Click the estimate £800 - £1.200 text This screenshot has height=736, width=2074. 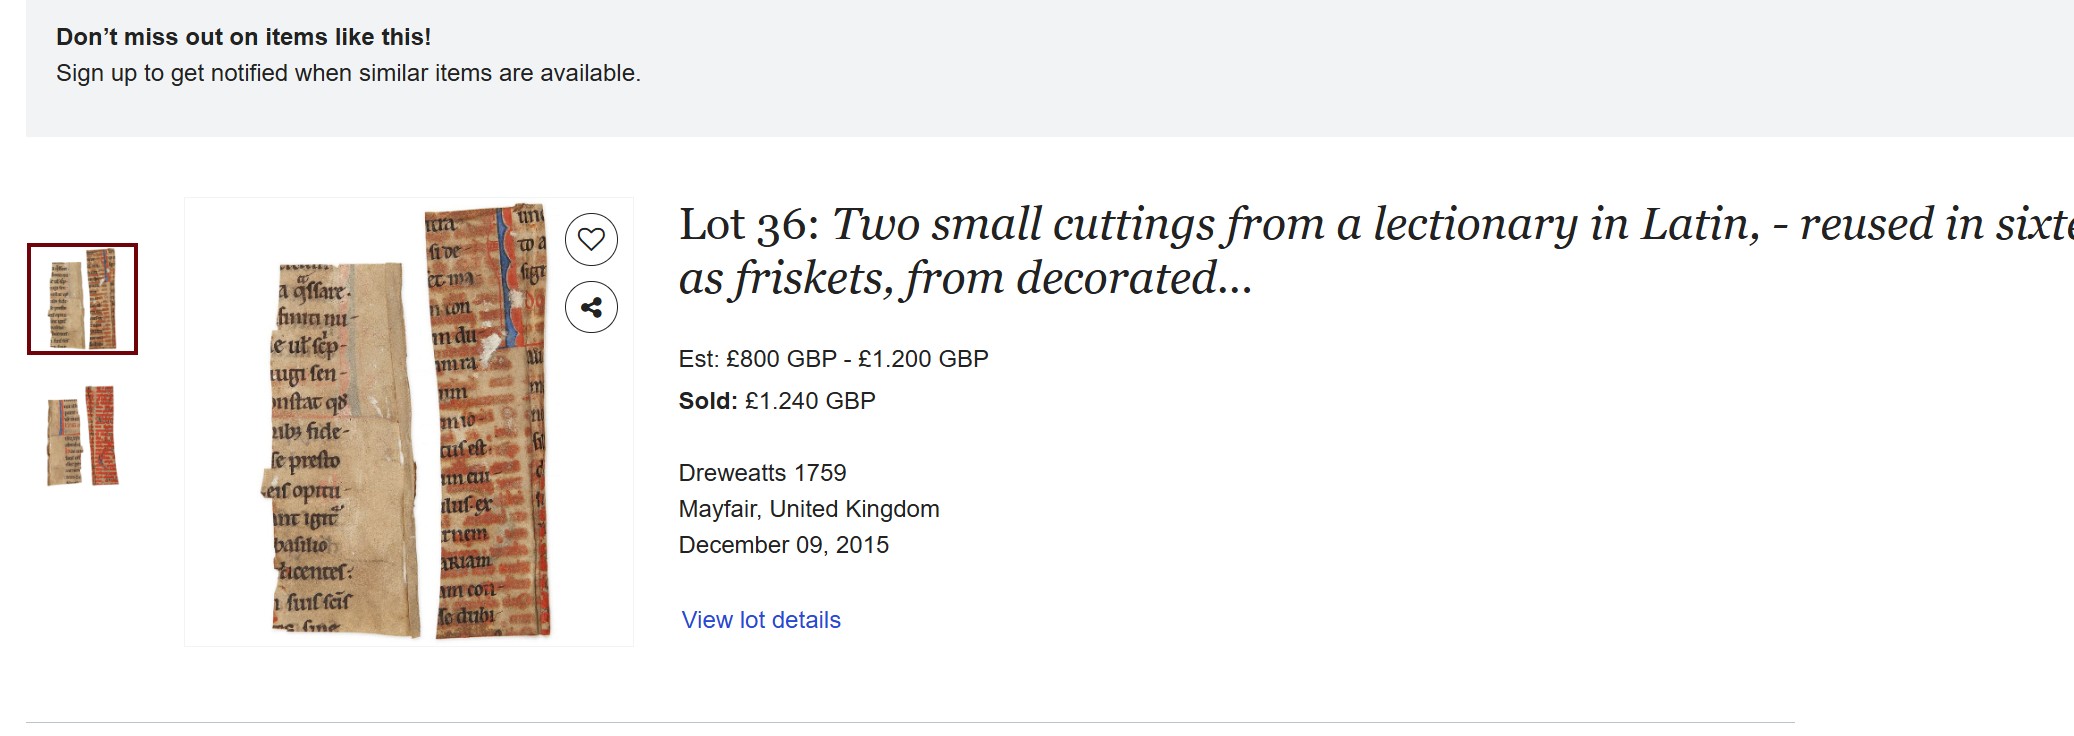coord(857,359)
